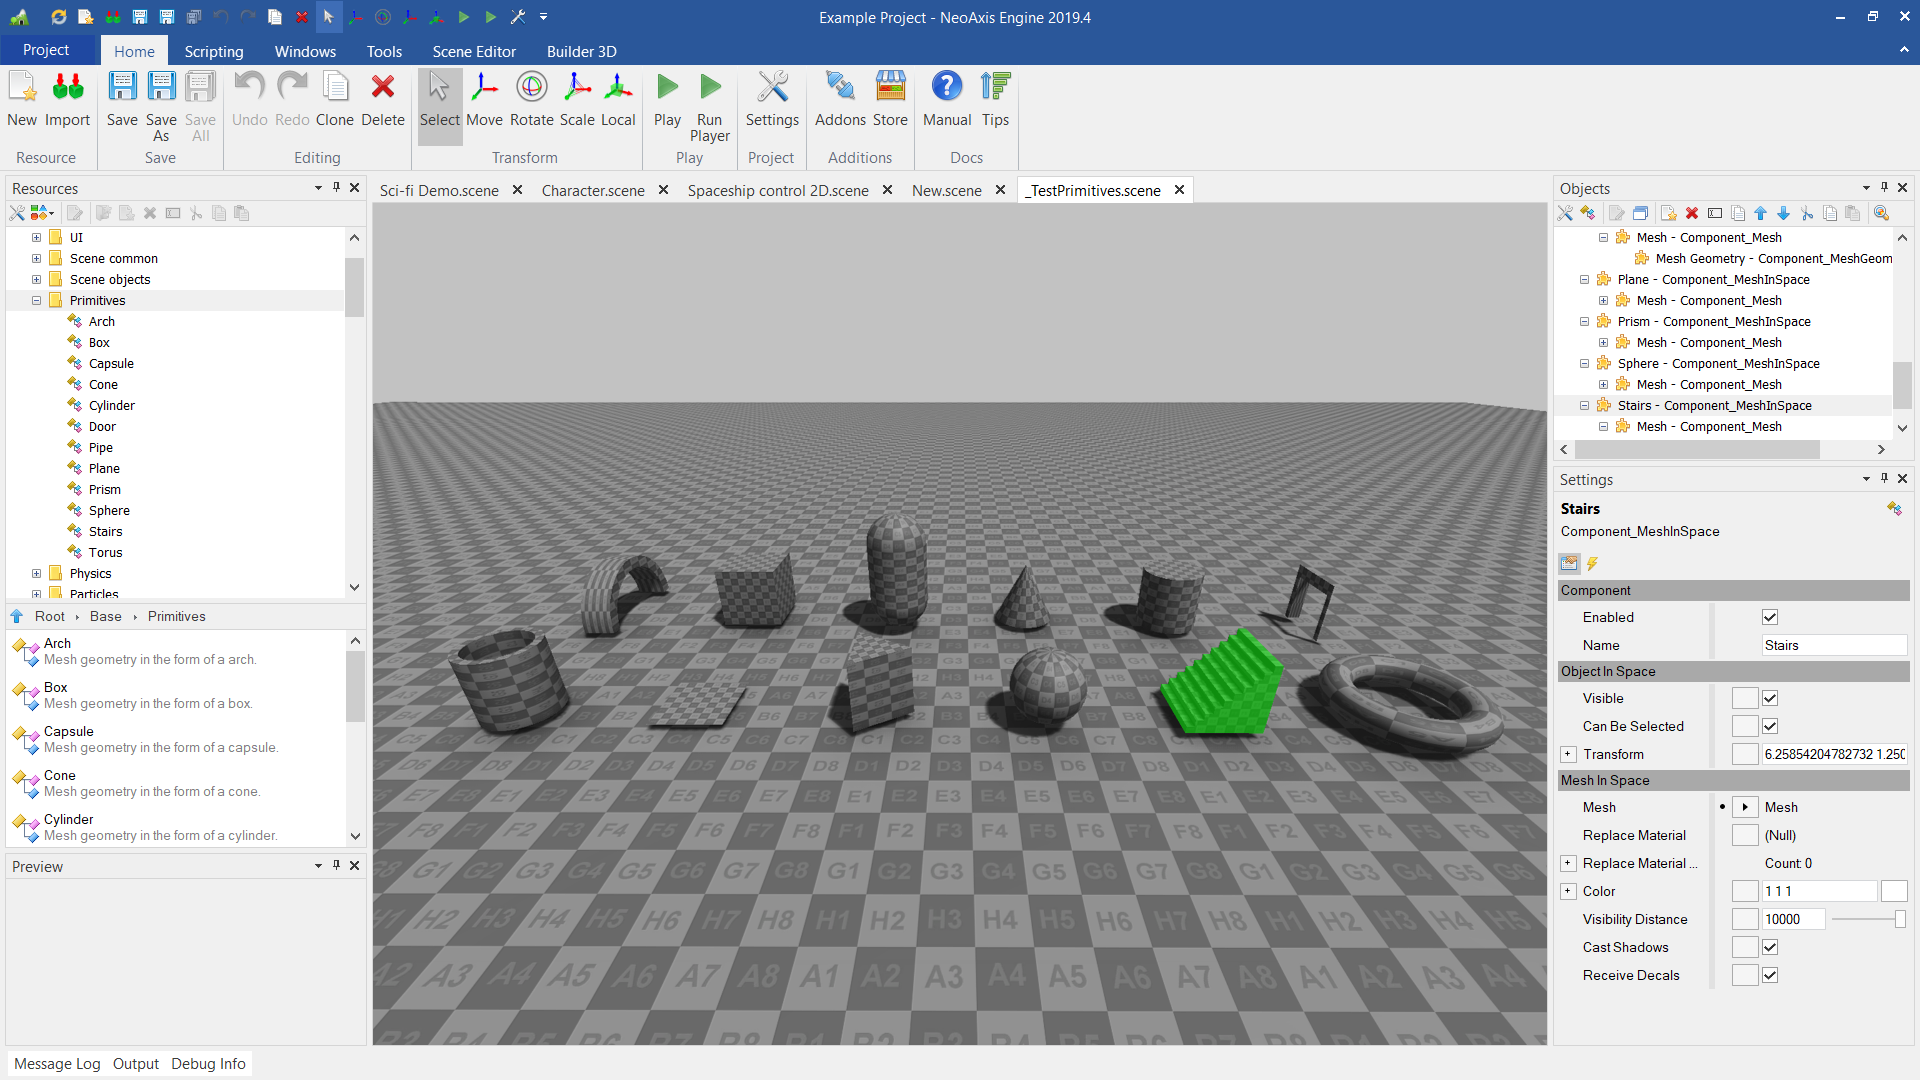1920x1080 pixels.
Task: Uncheck the Cast Shadows checkbox
Action: tap(1770, 947)
